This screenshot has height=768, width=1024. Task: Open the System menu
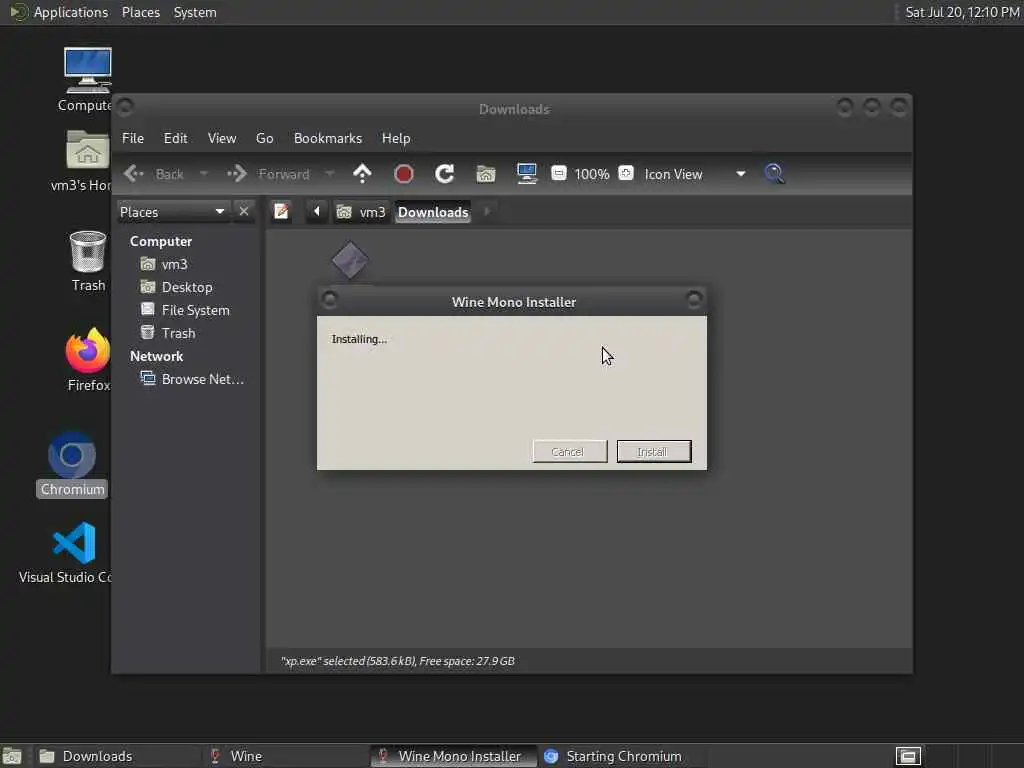pos(195,12)
